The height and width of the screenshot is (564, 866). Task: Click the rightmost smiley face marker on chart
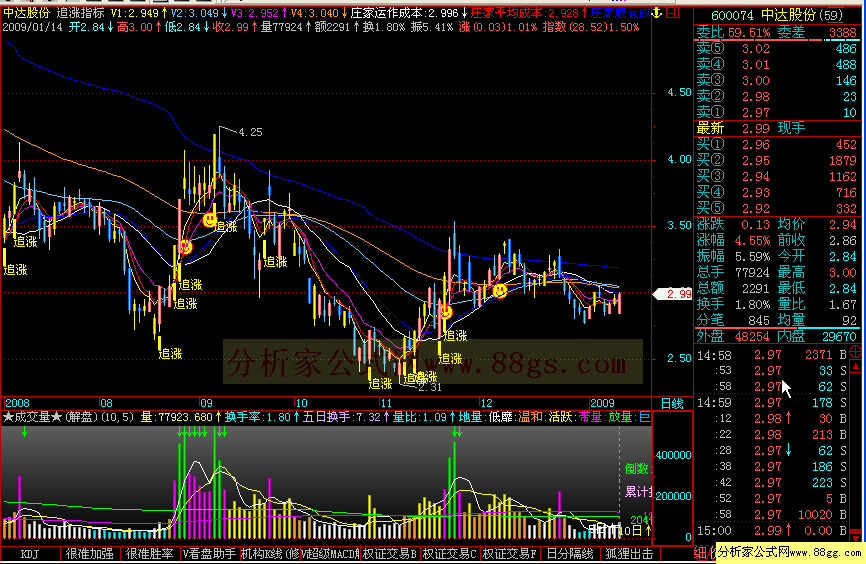(x=500, y=290)
